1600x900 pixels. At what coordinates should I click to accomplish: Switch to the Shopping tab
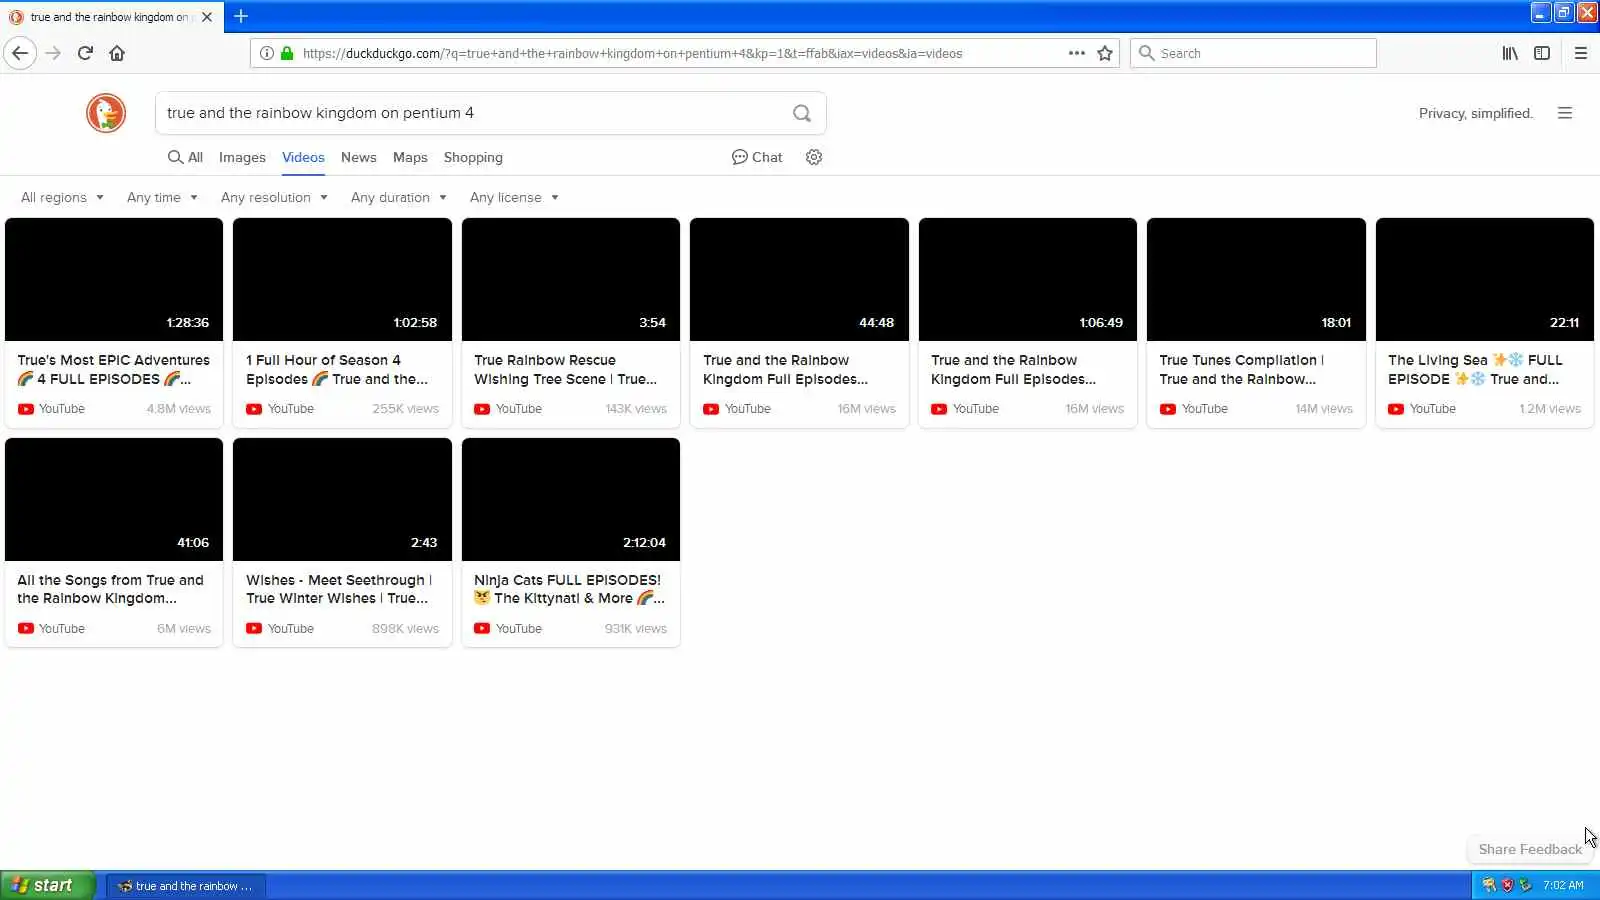click(x=473, y=157)
